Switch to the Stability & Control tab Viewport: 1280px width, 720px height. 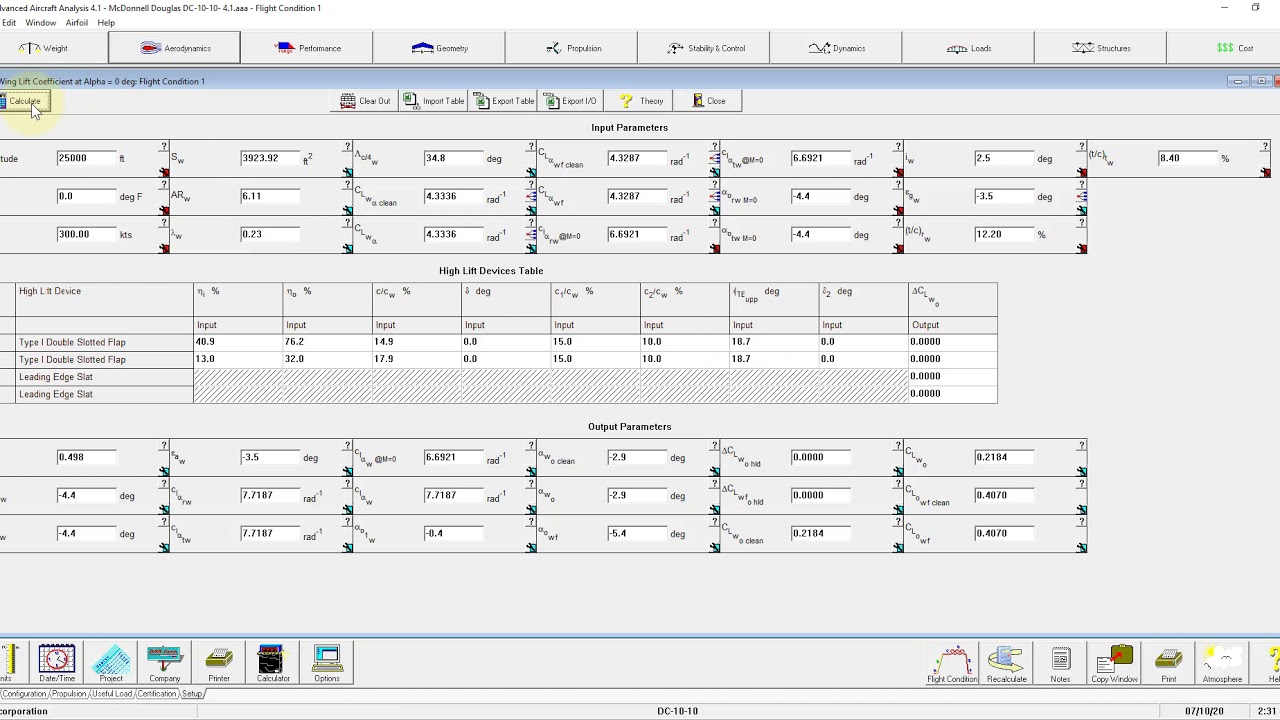705,48
